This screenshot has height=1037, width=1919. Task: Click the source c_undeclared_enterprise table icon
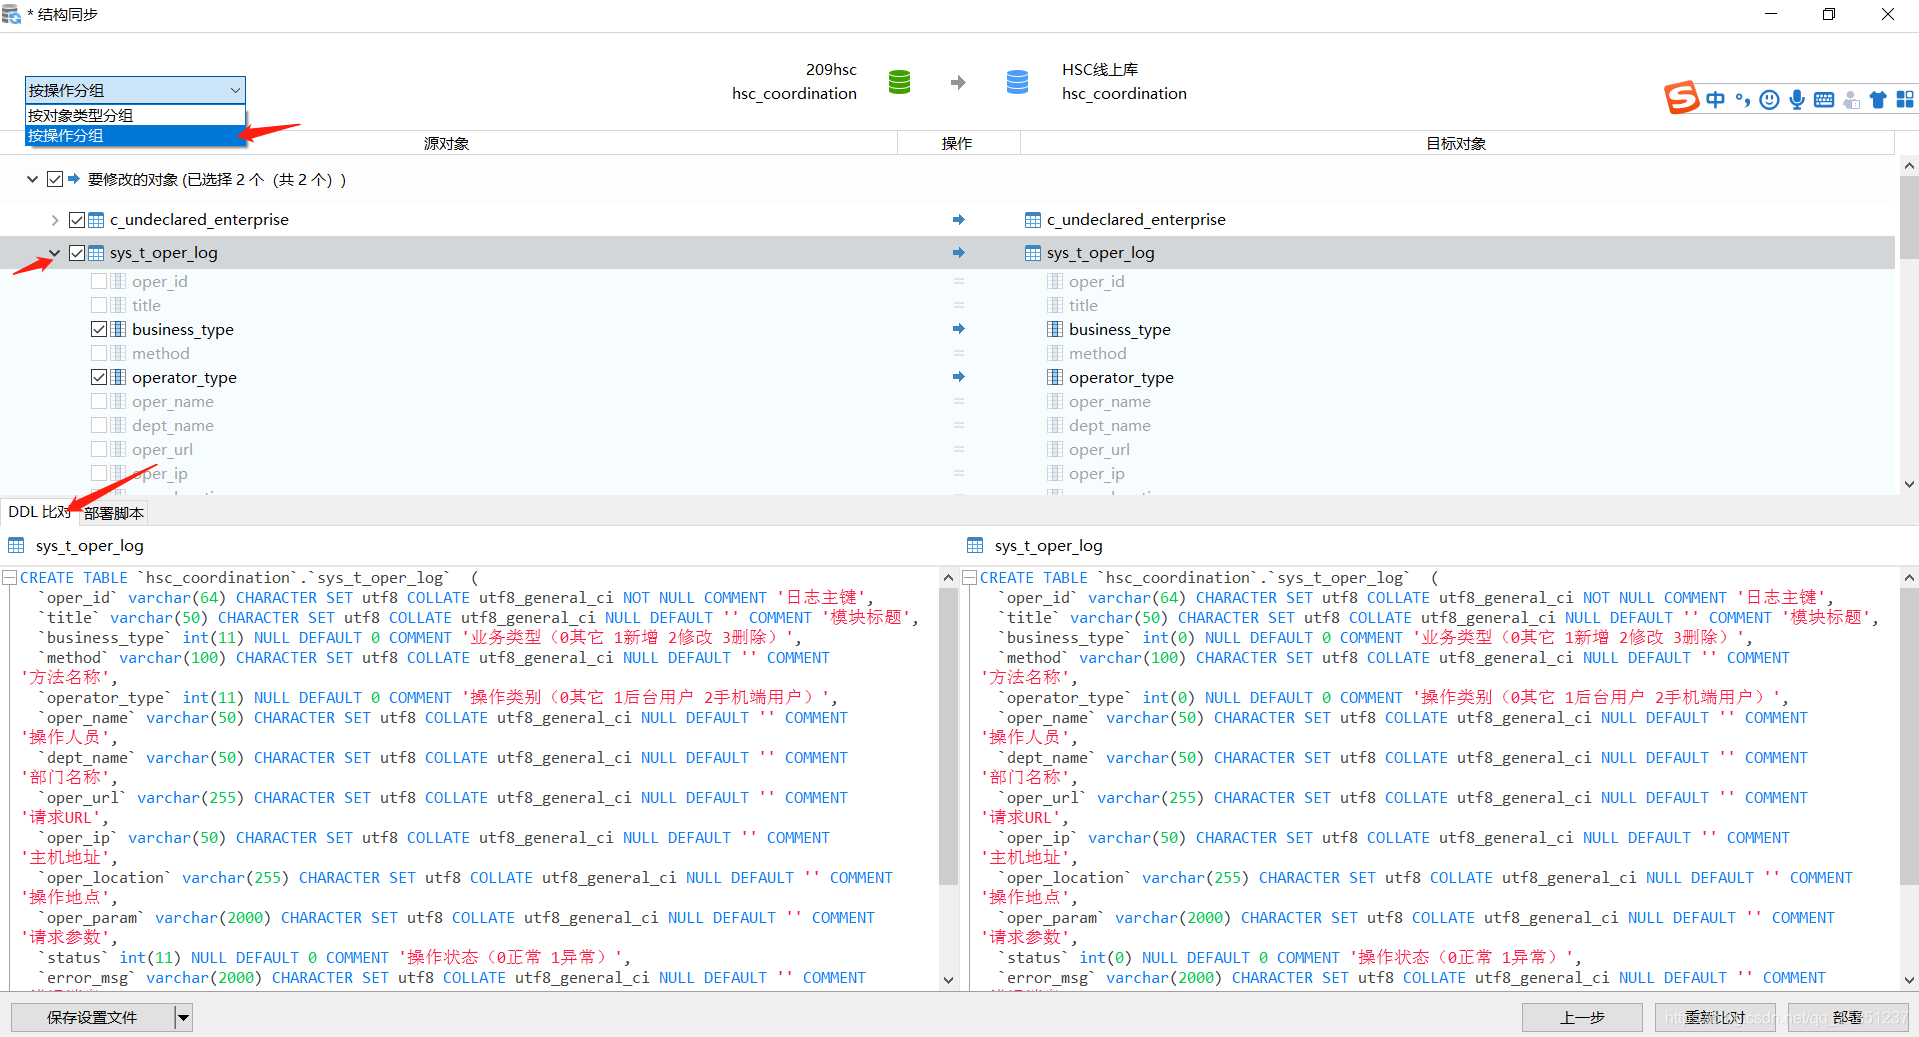pos(96,220)
